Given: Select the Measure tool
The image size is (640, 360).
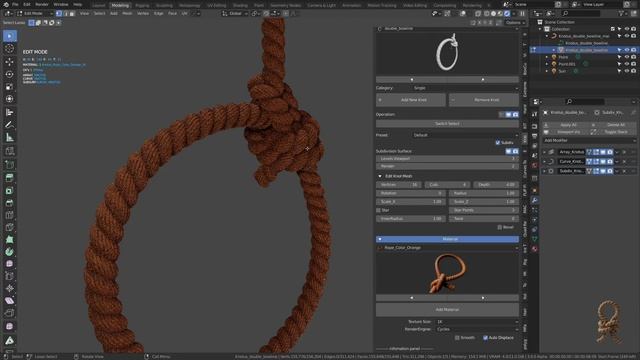Looking at the screenshot, I should [9, 138].
